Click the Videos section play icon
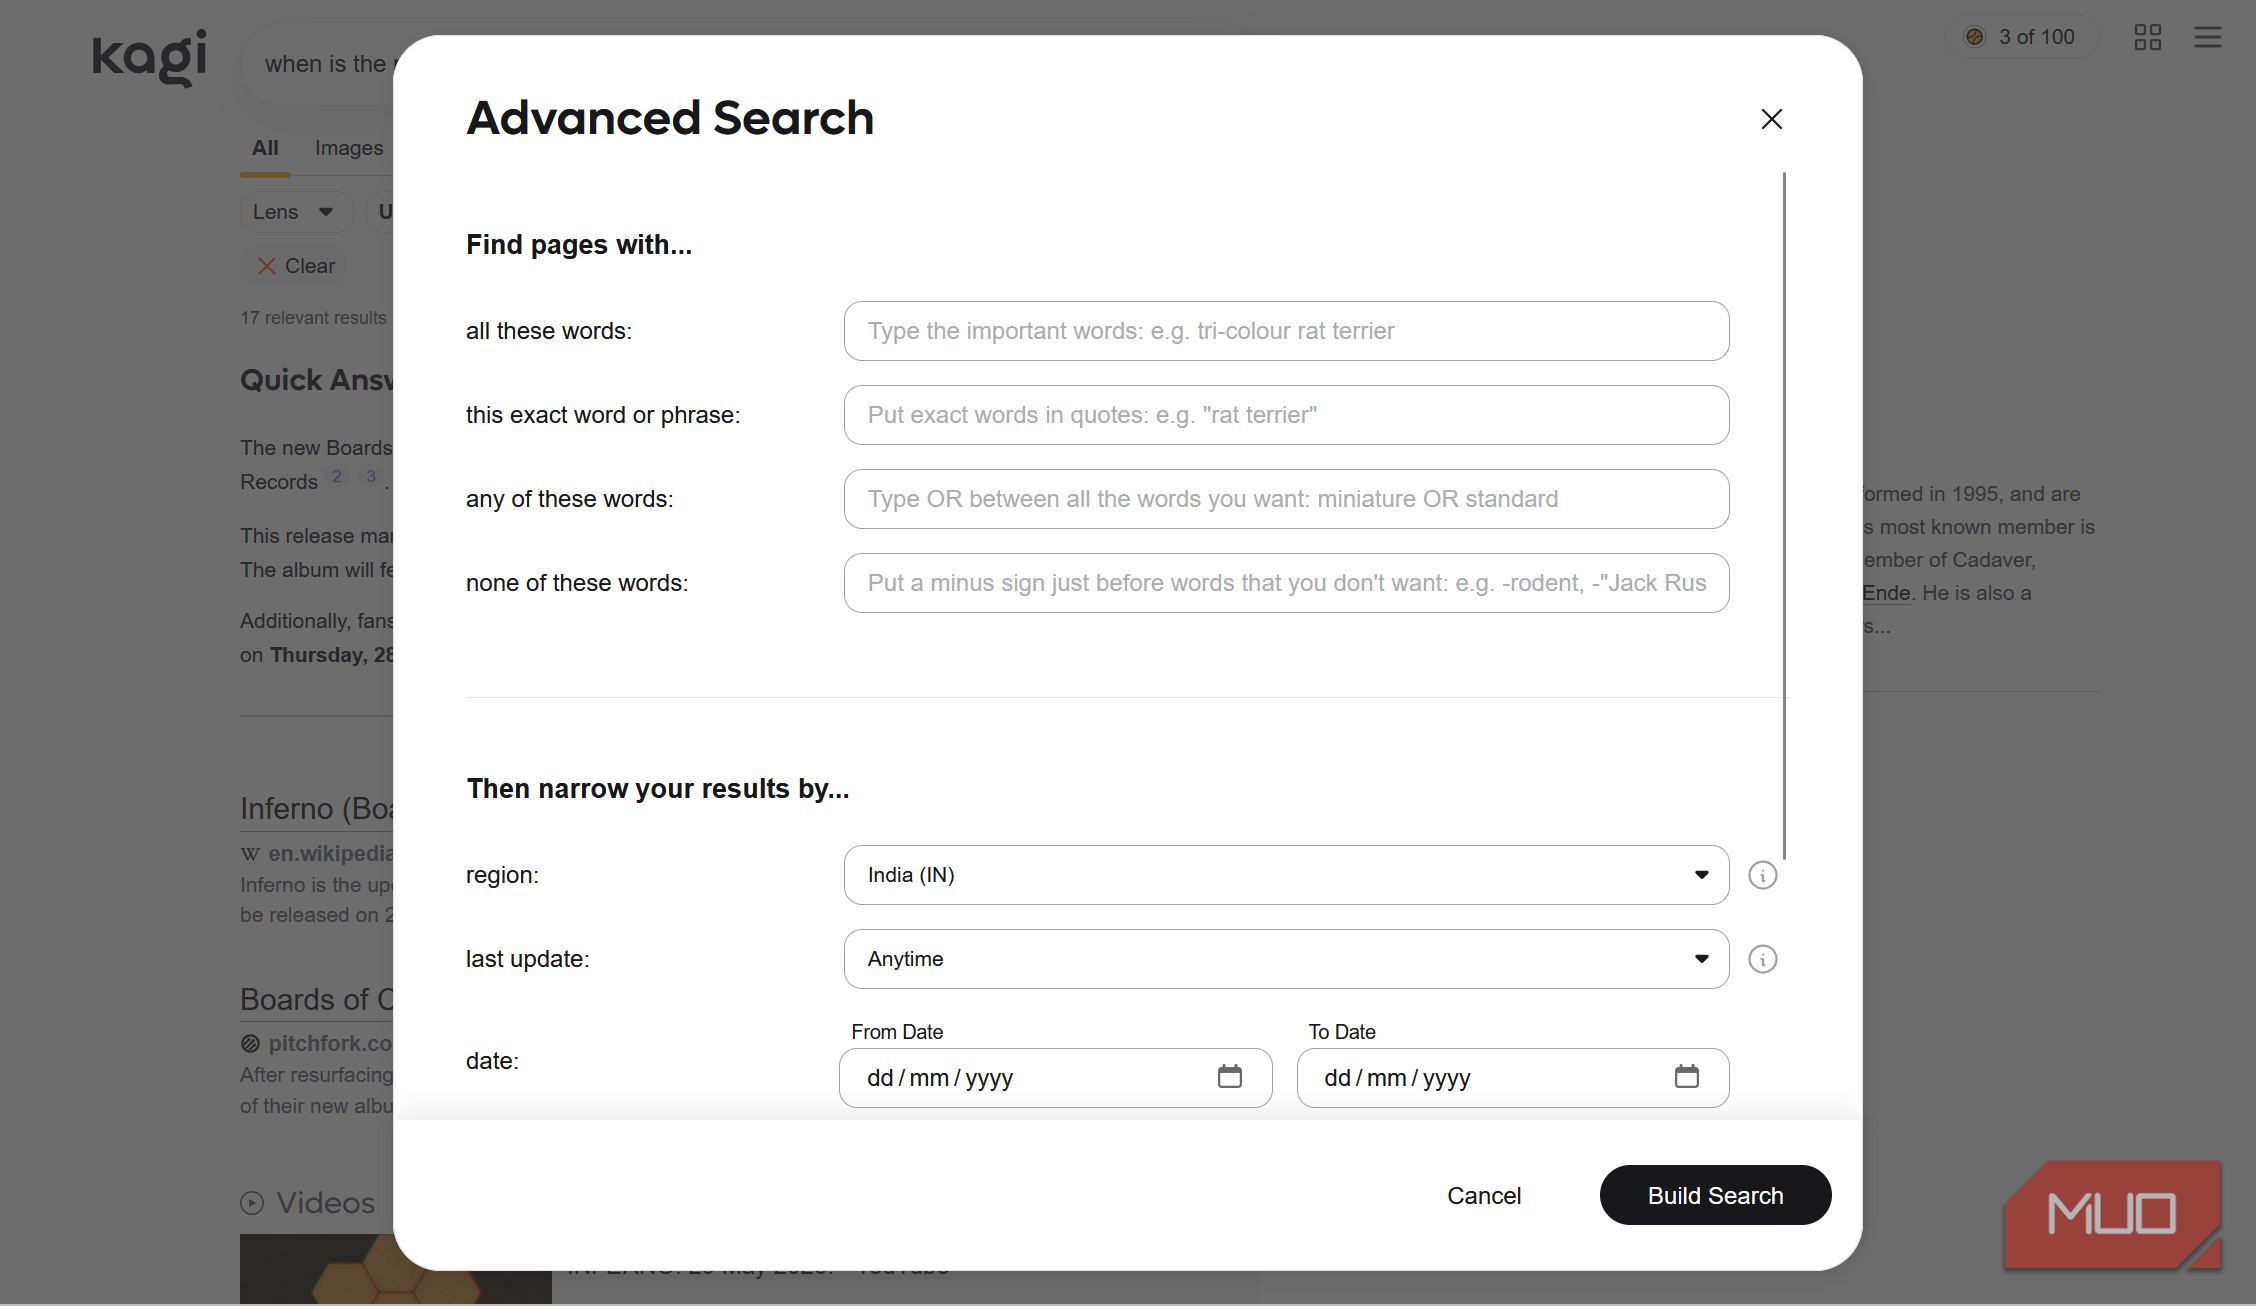The image size is (2256, 1306). pos(252,1203)
